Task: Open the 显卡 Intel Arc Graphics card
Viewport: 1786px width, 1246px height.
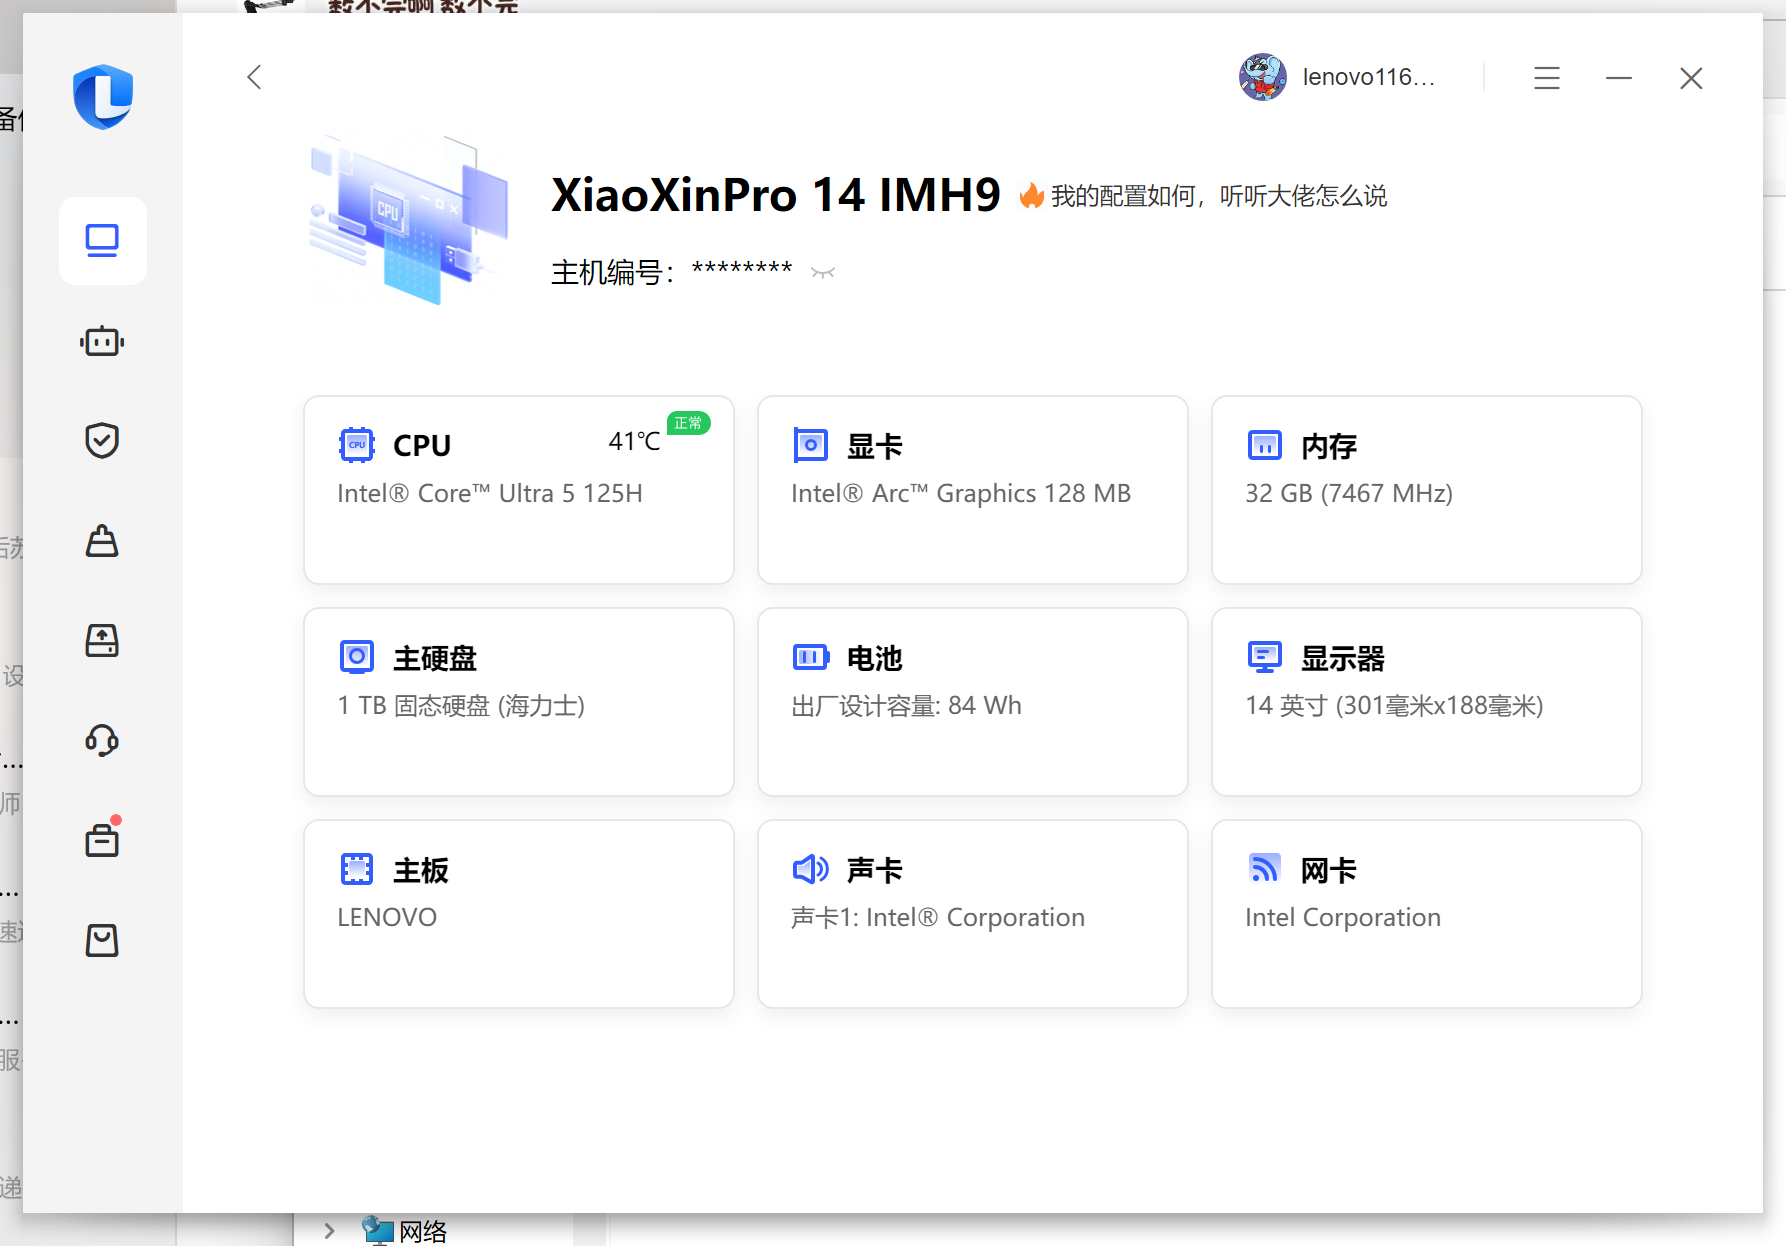Action: pyautogui.click(x=973, y=490)
